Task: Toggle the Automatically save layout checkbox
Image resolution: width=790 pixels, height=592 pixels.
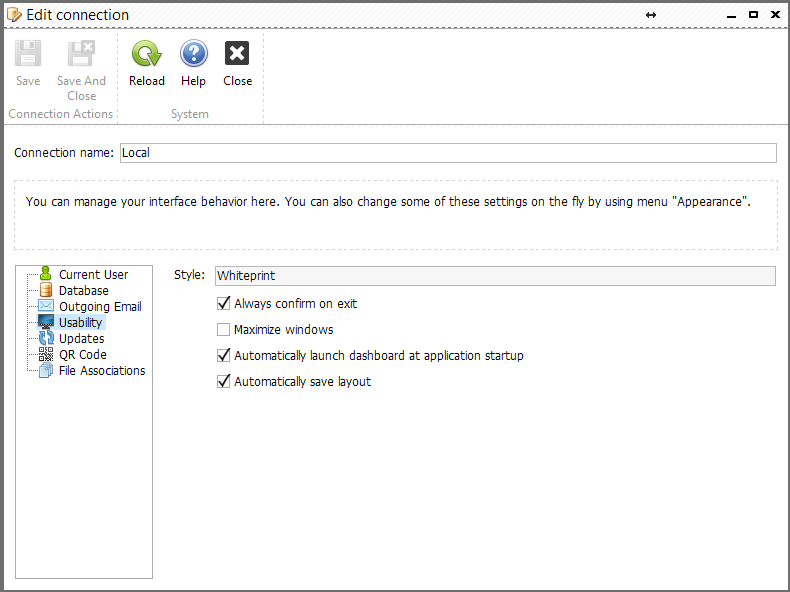Action: pos(223,381)
